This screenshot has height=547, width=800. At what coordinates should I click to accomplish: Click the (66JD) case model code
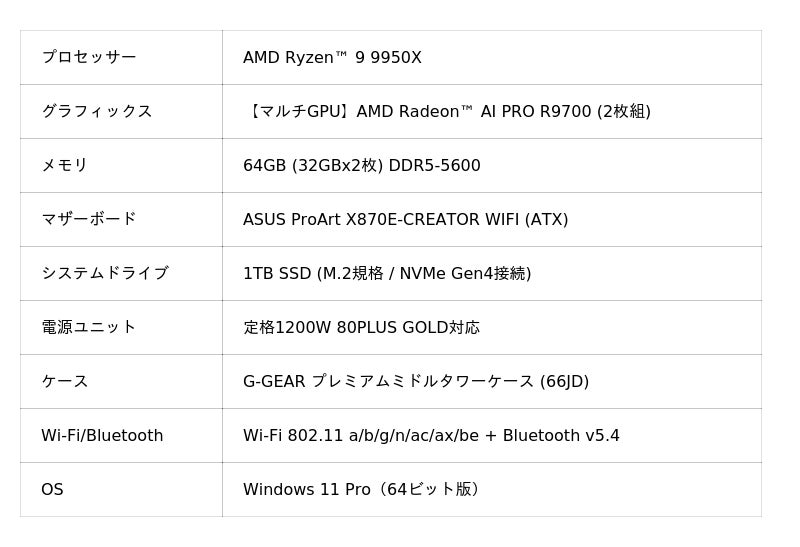click(x=564, y=382)
